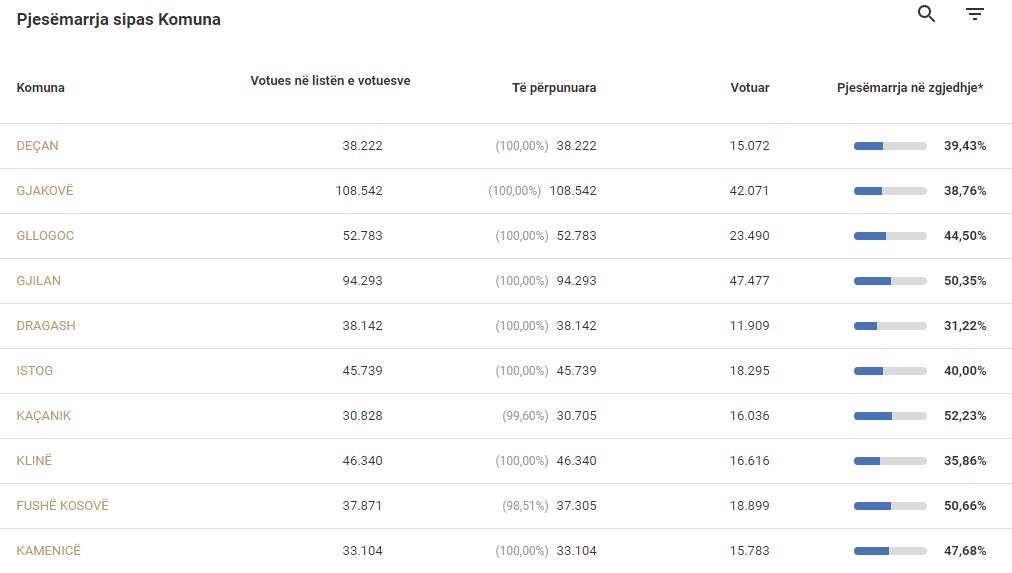Sort by the Votuar column header

pos(750,88)
